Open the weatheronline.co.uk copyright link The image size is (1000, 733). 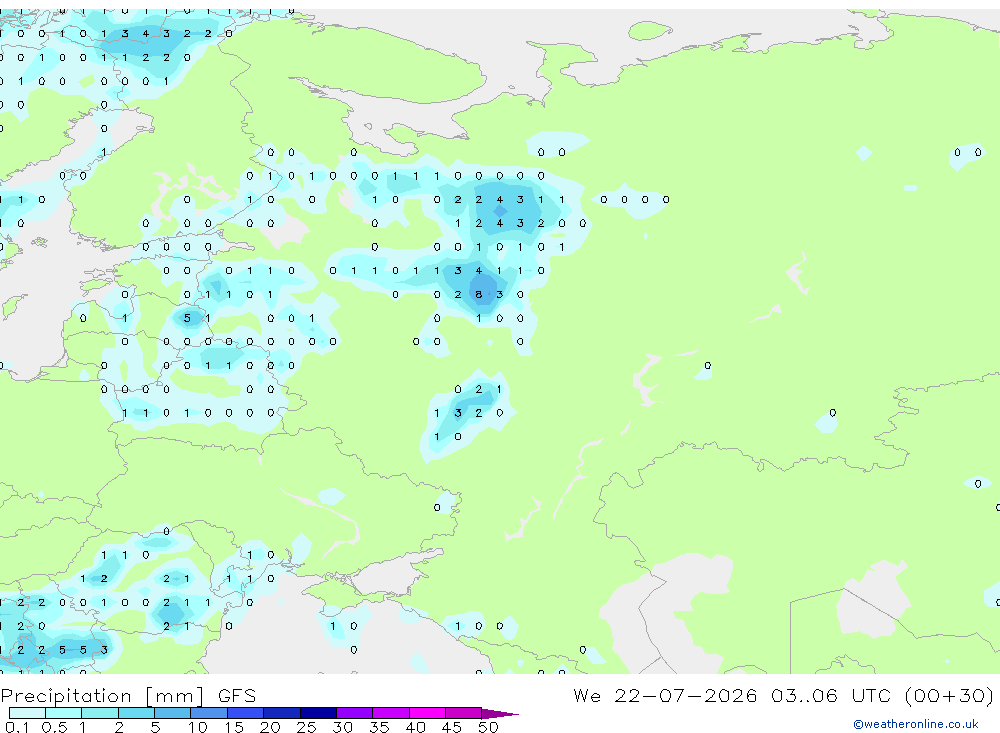[915, 724]
